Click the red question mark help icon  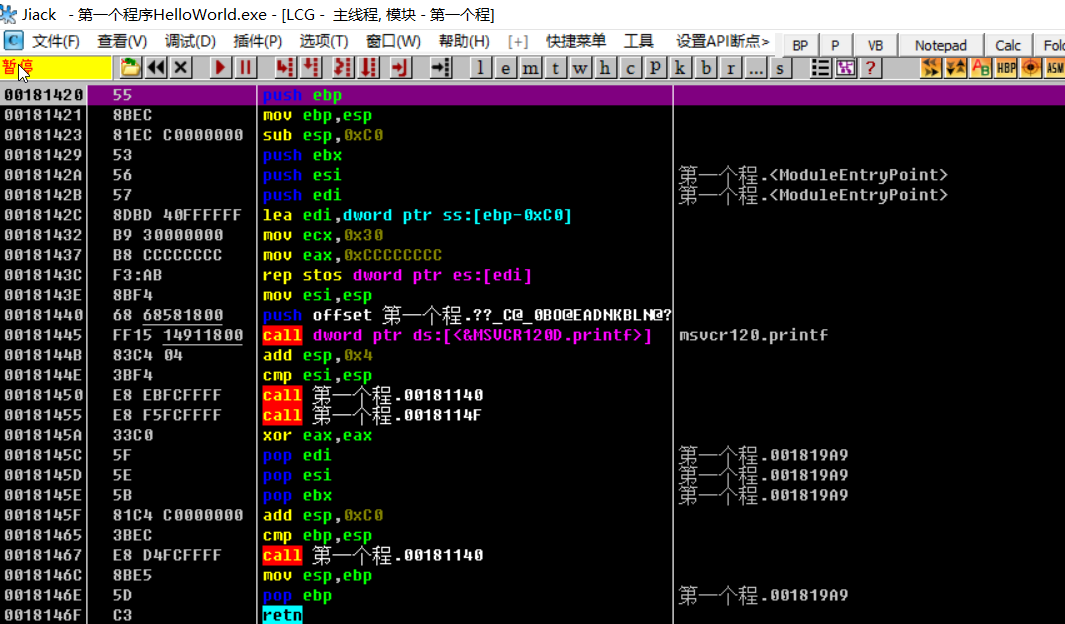pyautogui.click(x=870, y=68)
